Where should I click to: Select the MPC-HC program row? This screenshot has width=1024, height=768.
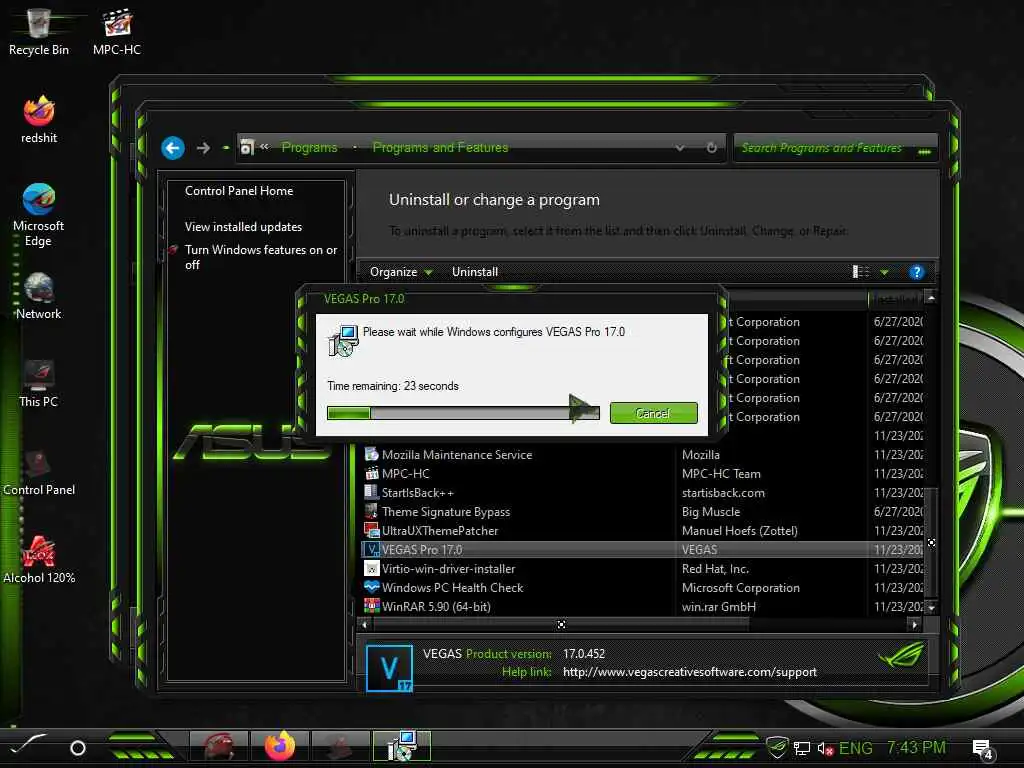tap(643, 473)
